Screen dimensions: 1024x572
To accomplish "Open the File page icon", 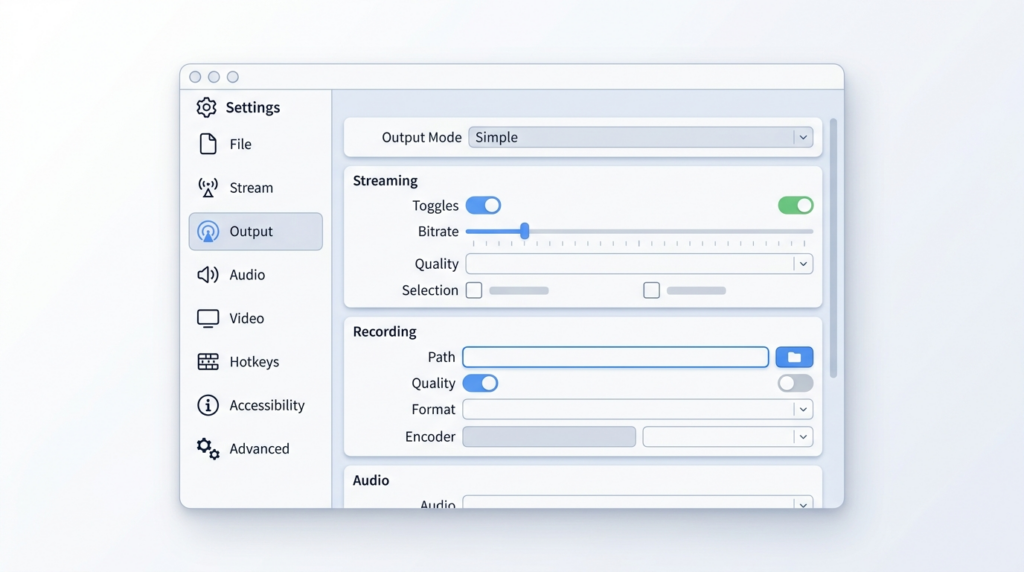I will [x=208, y=144].
